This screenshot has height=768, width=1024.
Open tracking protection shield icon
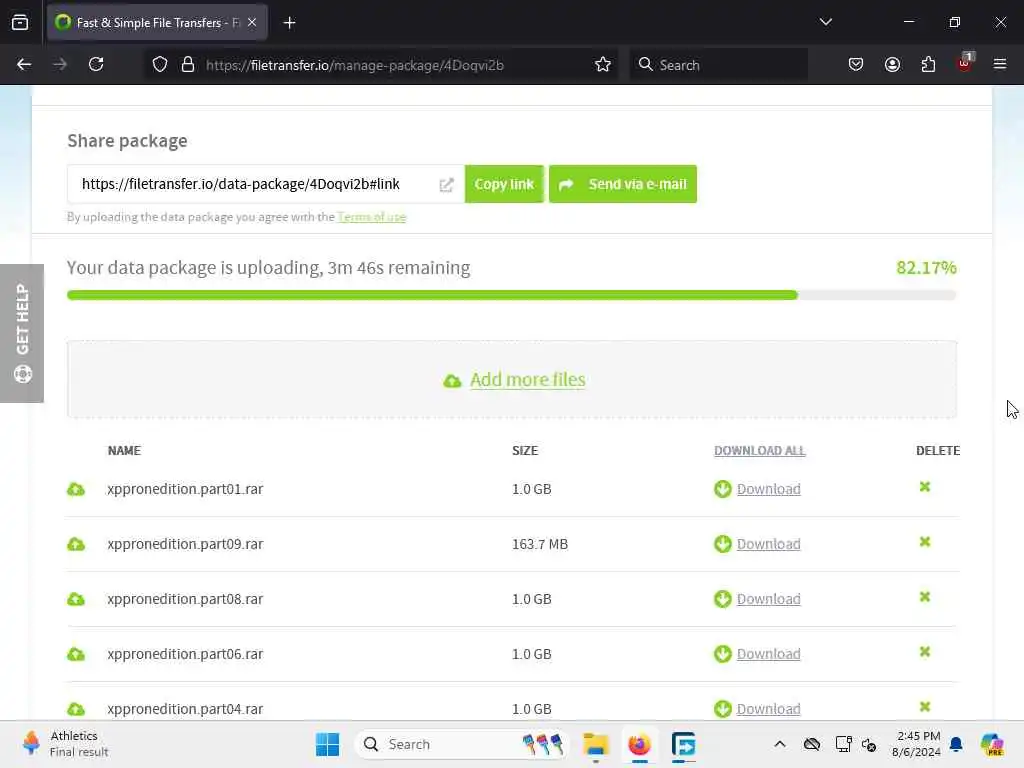[x=160, y=64]
